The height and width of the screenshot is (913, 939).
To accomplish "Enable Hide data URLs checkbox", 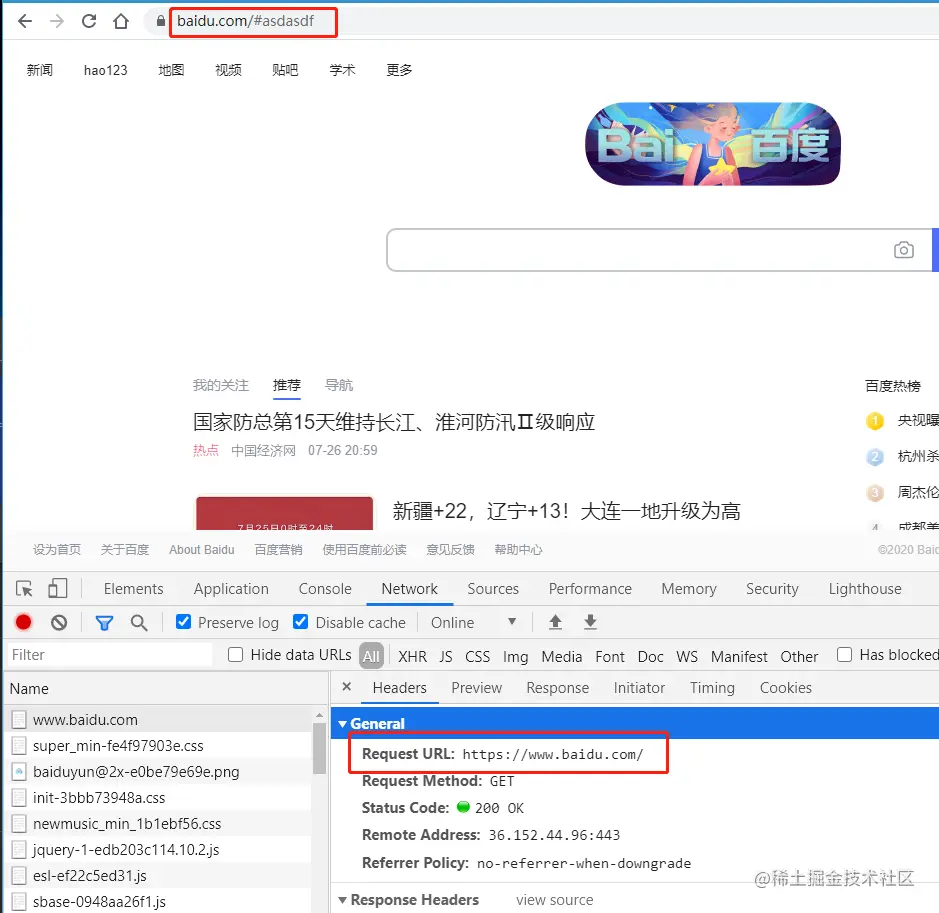I will click(x=235, y=654).
